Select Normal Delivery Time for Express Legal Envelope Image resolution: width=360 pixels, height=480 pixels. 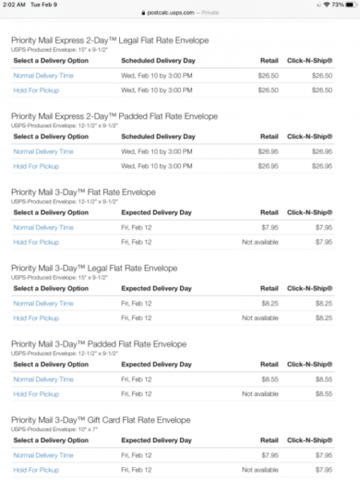[43, 76]
